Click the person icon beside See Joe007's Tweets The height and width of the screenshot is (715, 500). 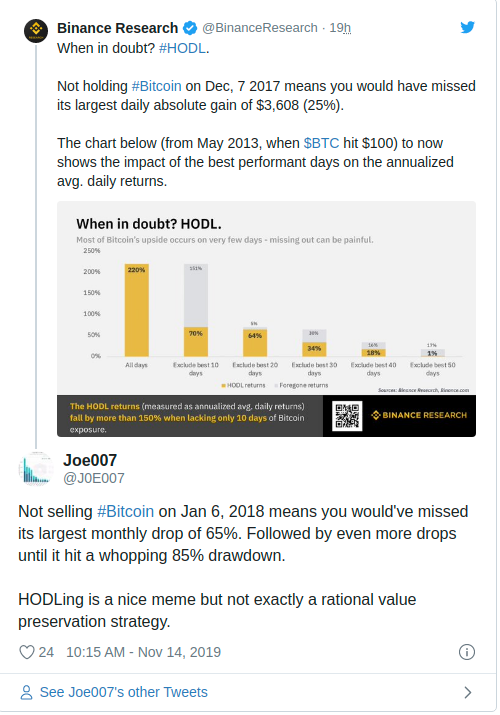tap(26, 692)
